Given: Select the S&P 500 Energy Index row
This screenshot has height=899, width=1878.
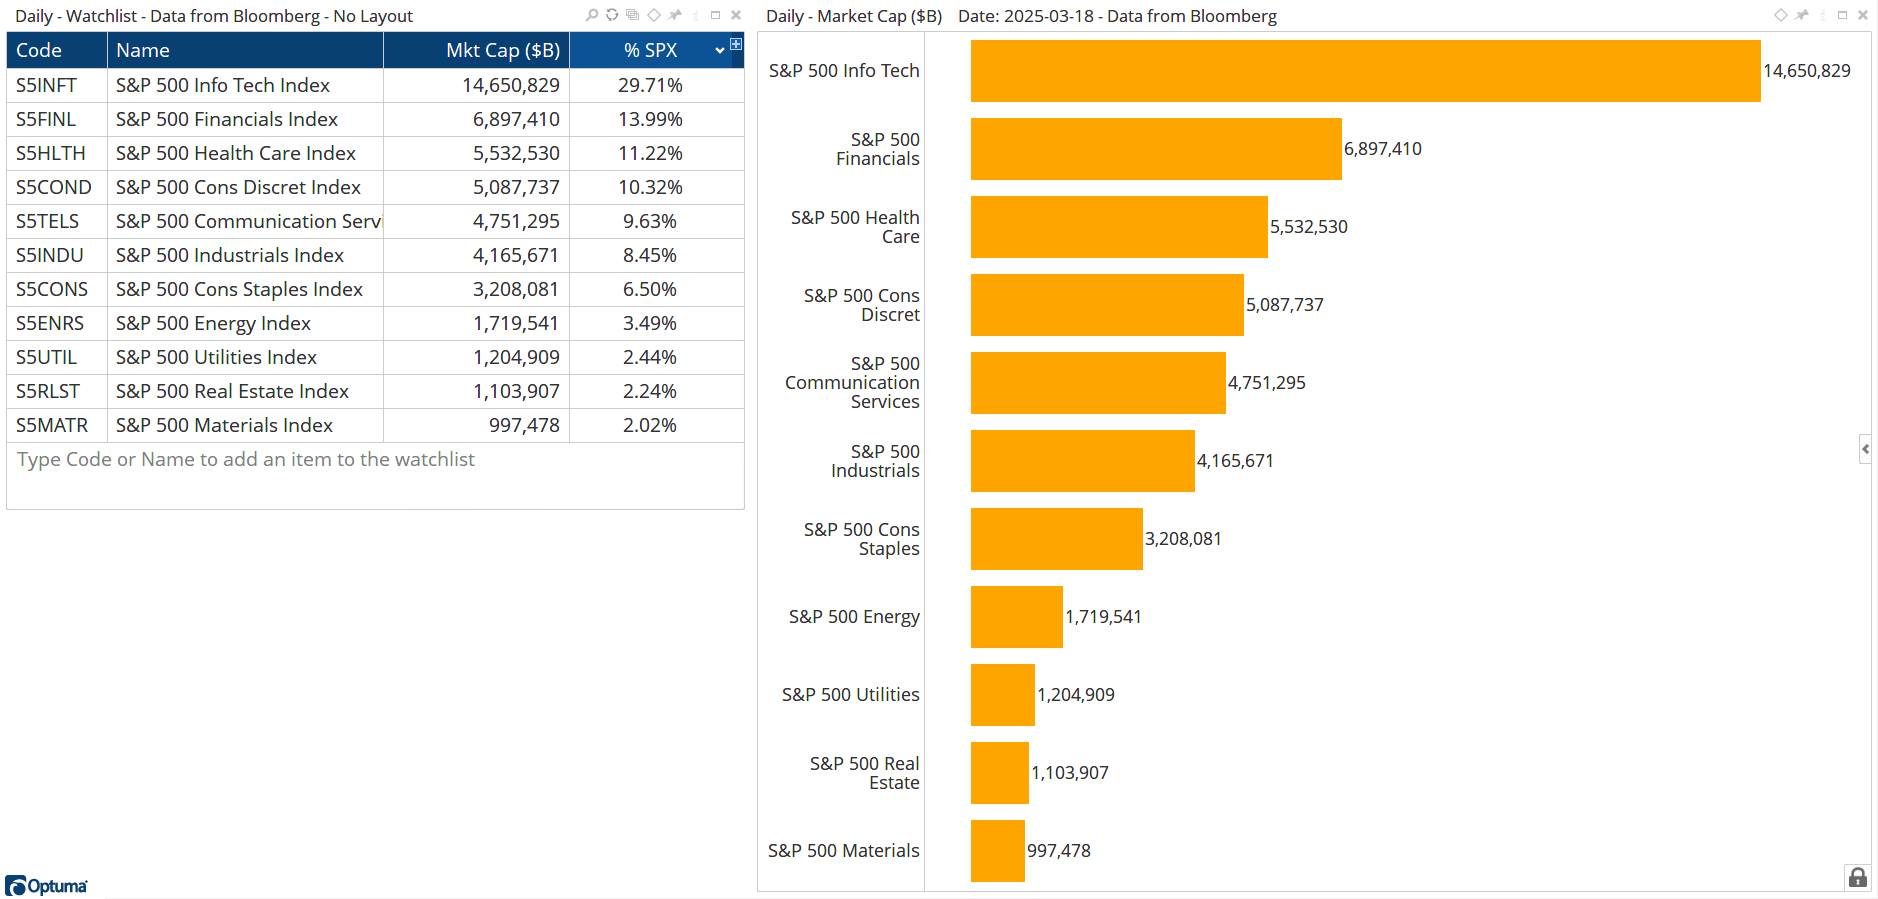Looking at the screenshot, I should tap(213, 323).
